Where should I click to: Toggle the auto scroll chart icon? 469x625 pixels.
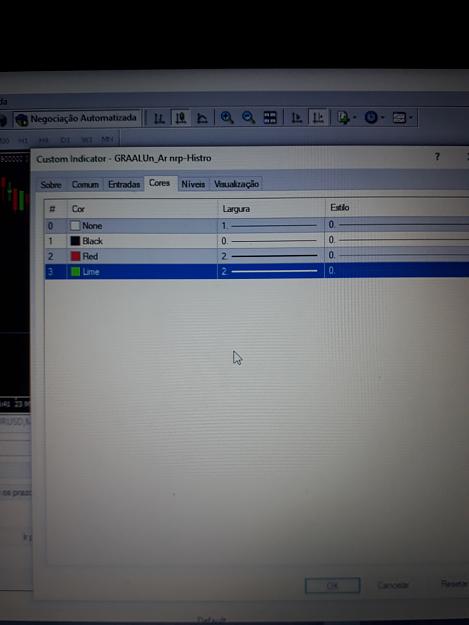(x=296, y=118)
